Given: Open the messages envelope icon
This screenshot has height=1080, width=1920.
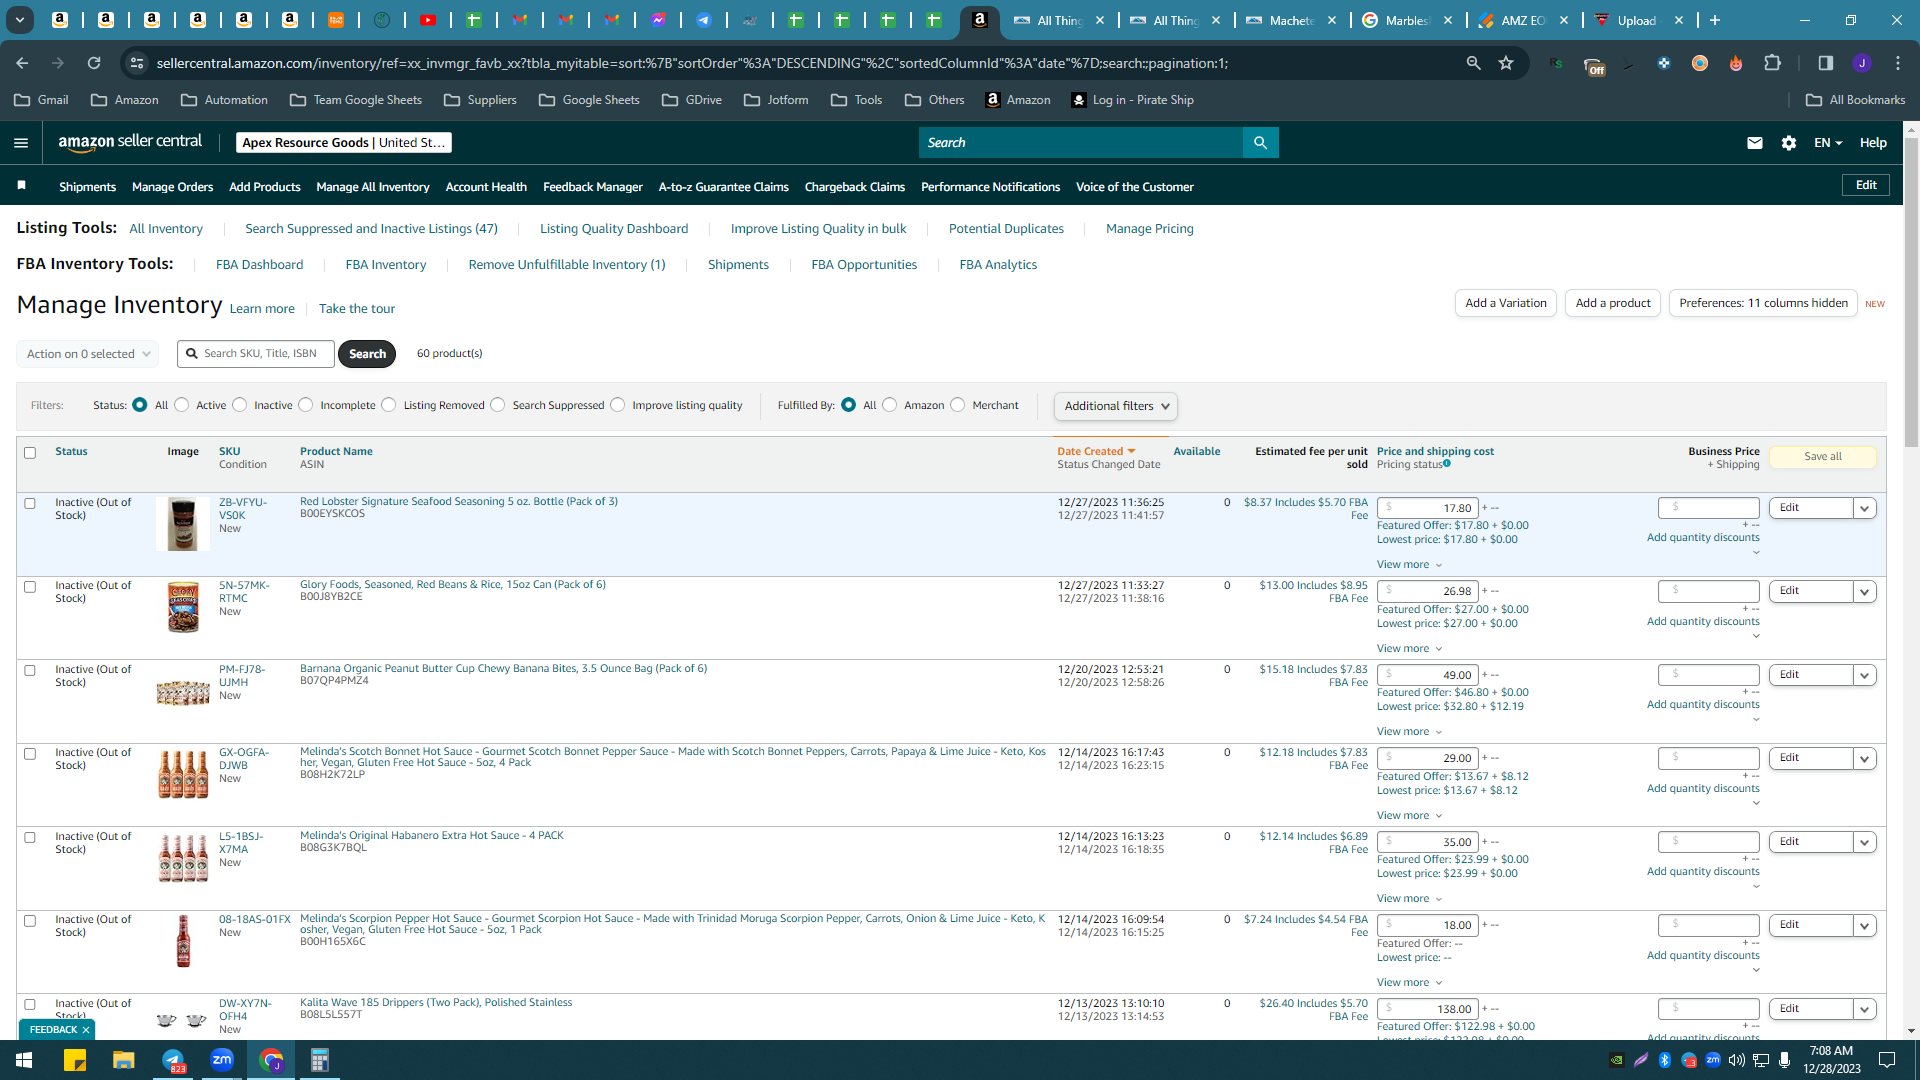Looking at the screenshot, I should (x=1754, y=143).
